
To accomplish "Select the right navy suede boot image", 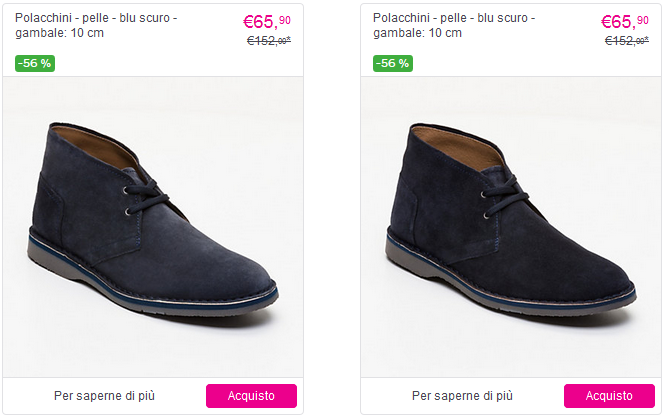I will (511, 227).
